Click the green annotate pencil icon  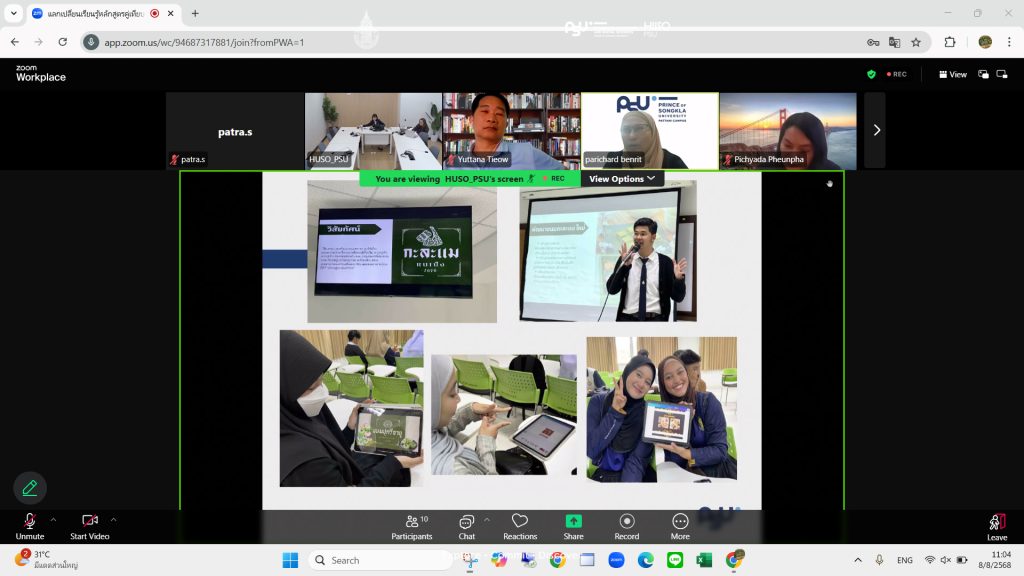pos(30,488)
